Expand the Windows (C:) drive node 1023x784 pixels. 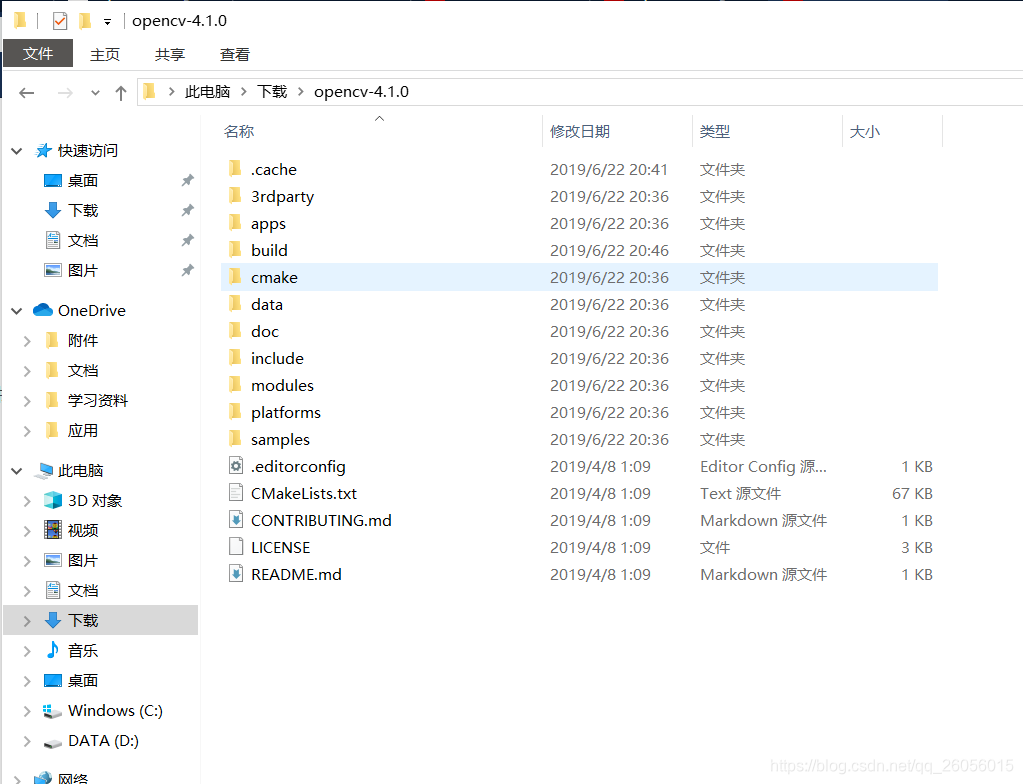27,711
